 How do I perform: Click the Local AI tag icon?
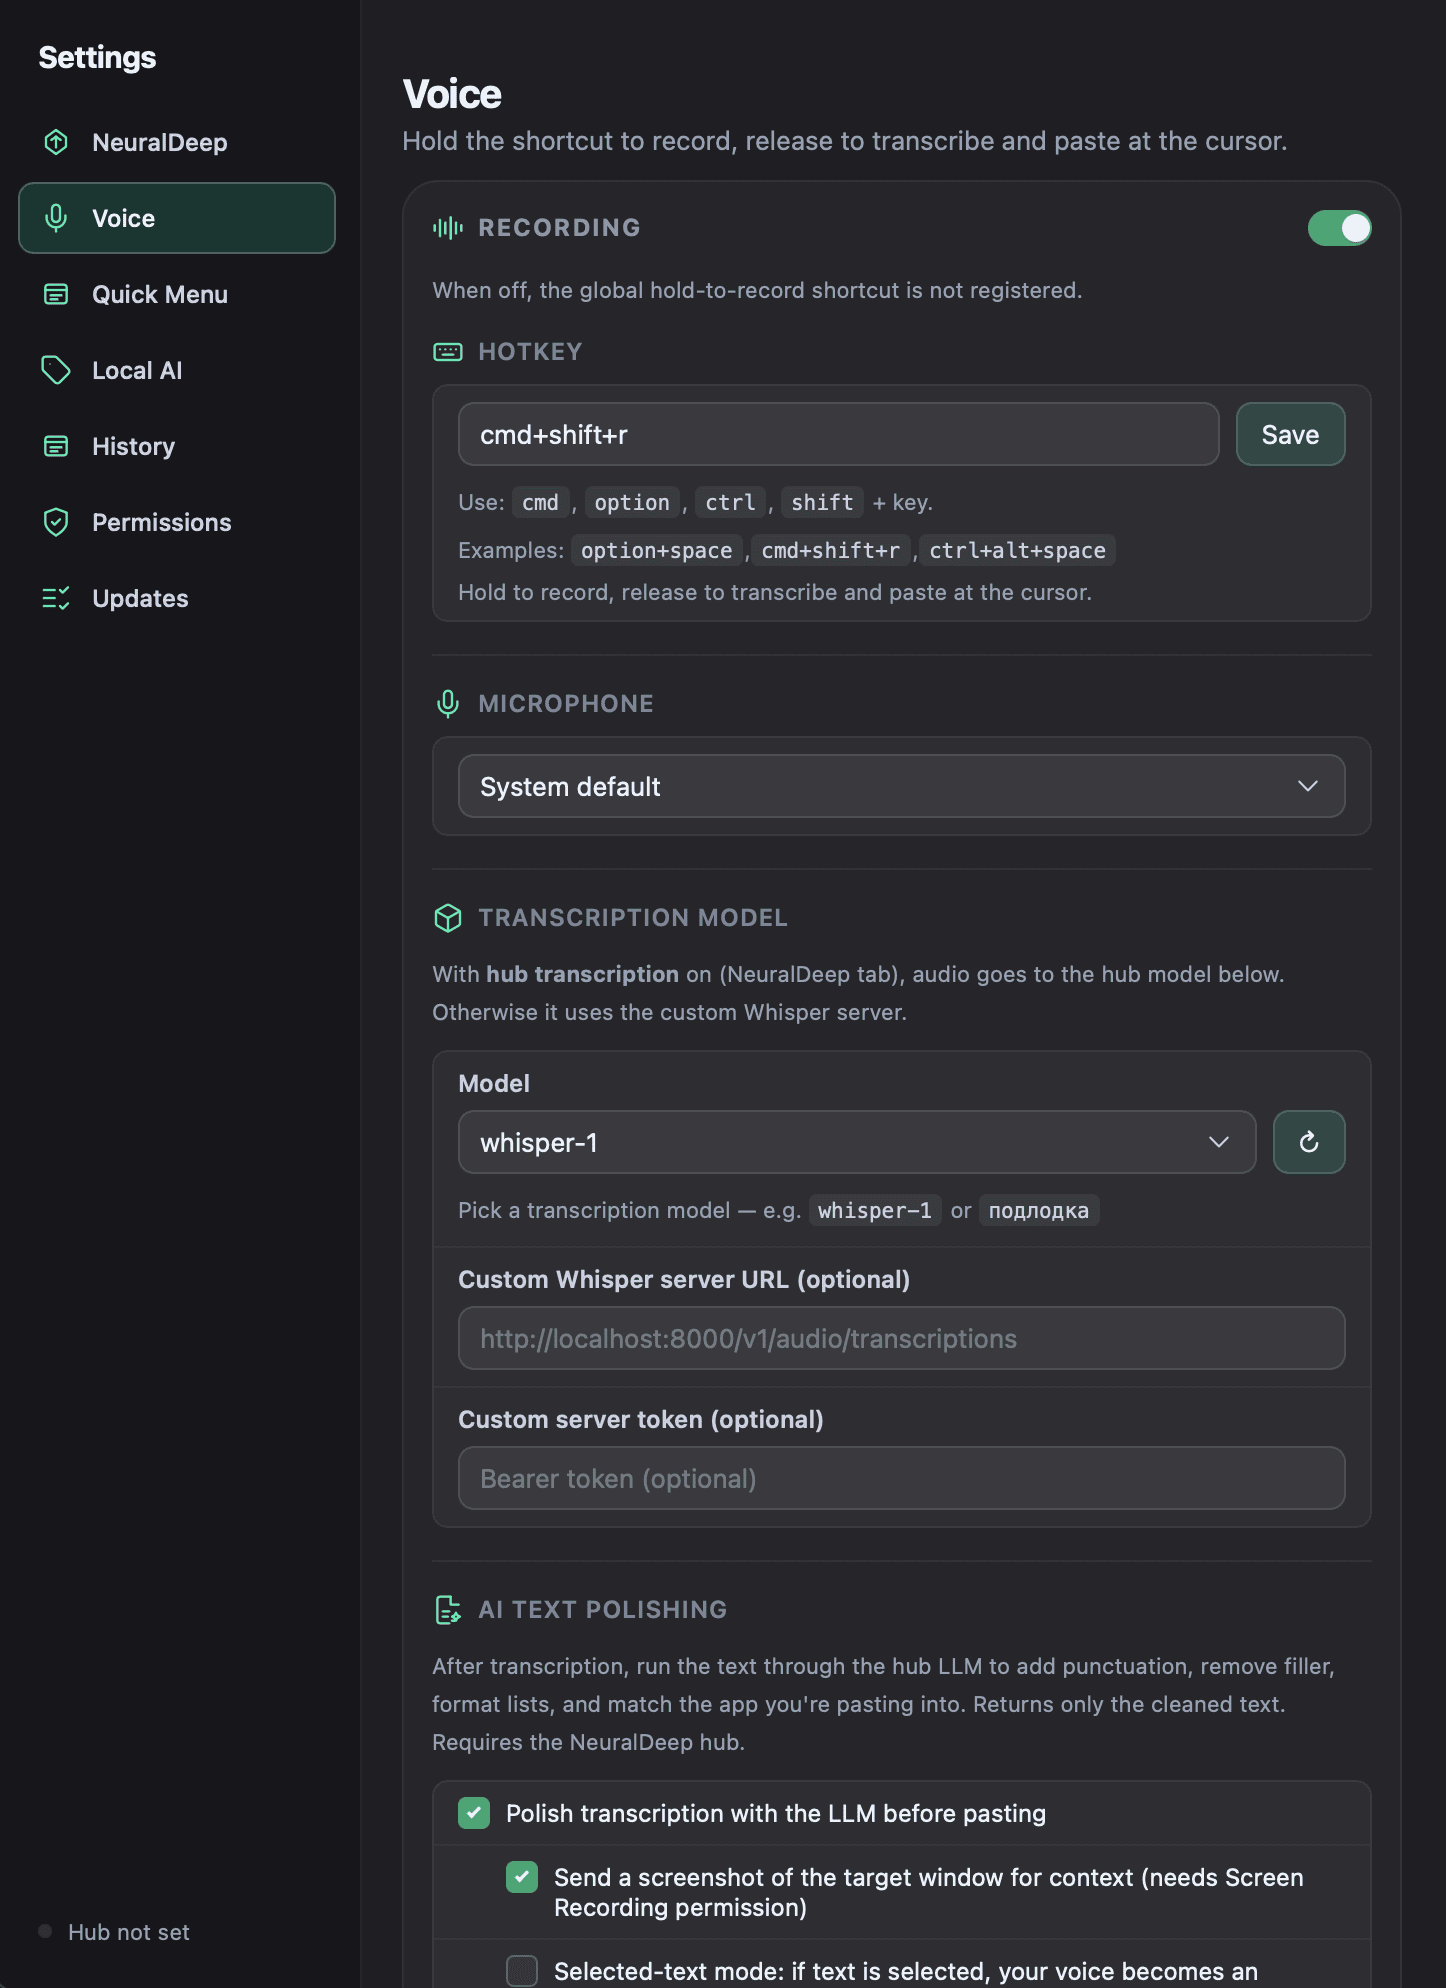(56, 370)
